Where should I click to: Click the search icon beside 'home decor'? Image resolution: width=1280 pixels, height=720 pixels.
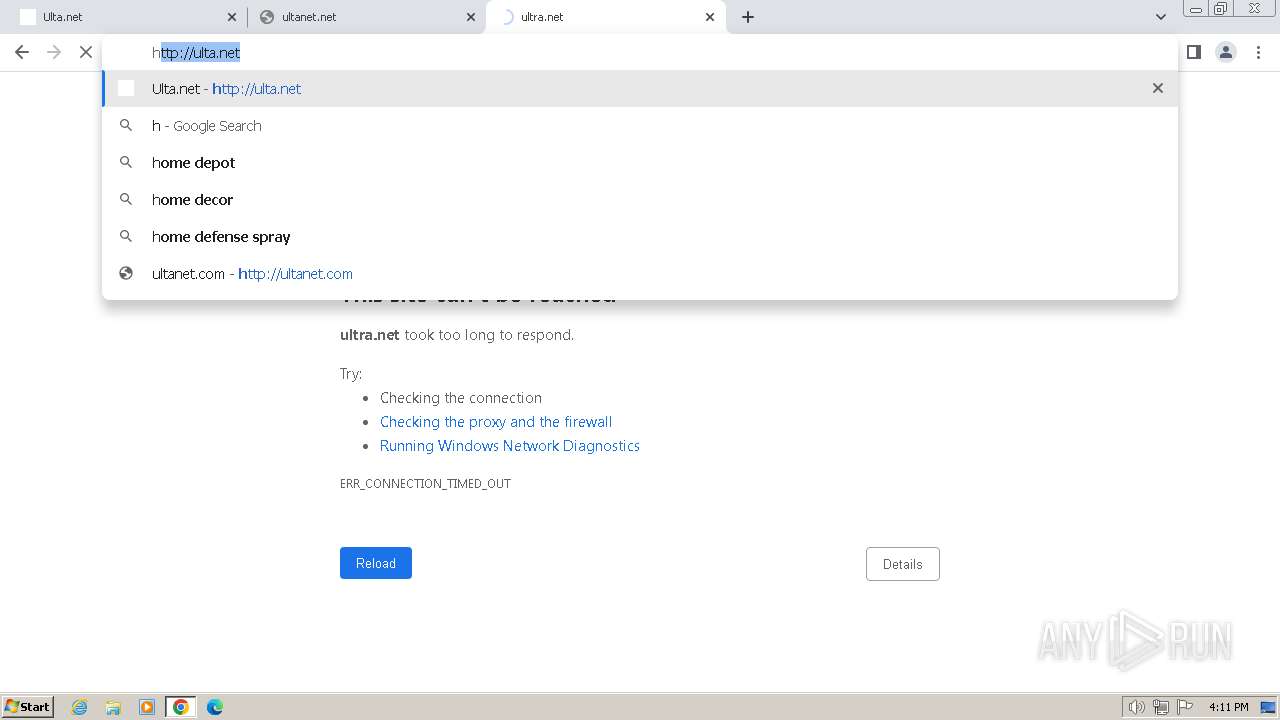point(126,199)
